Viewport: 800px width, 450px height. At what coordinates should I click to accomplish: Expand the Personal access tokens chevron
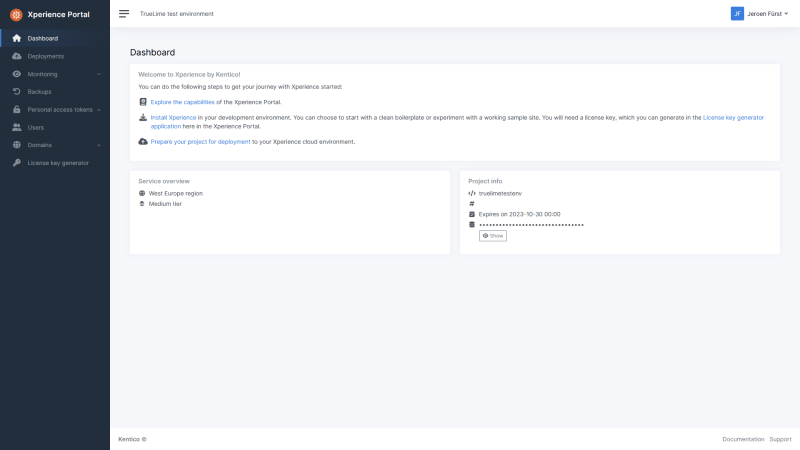99,110
